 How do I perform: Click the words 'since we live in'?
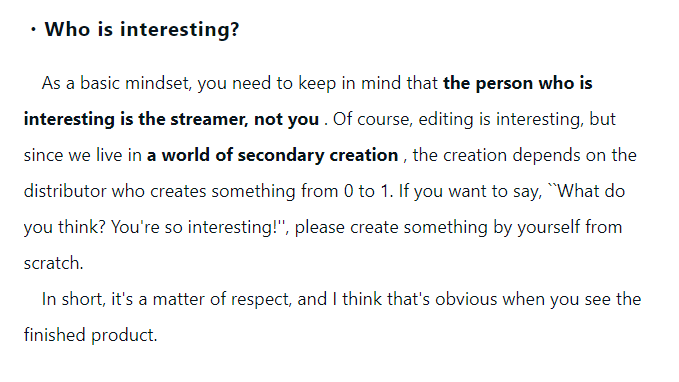pyautogui.click(x=83, y=155)
